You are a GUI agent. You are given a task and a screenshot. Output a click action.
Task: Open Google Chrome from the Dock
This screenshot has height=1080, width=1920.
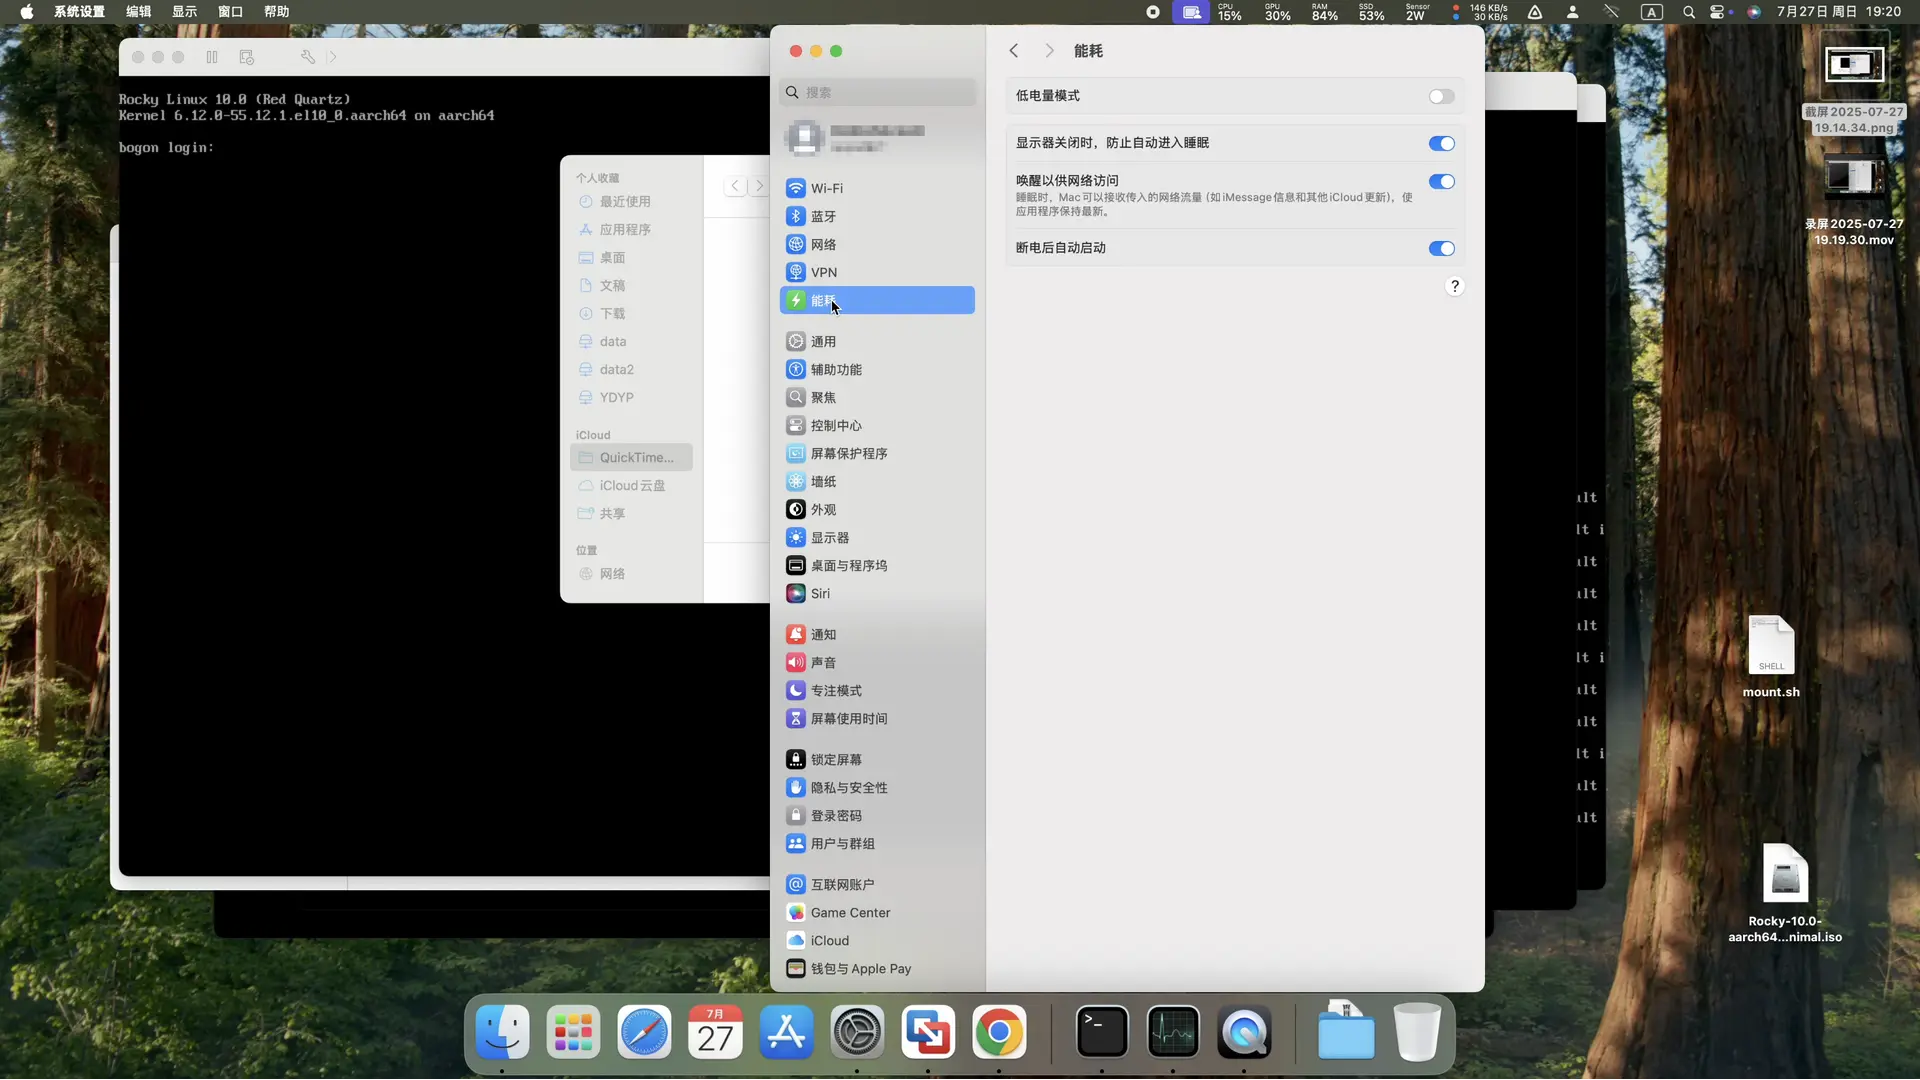pyautogui.click(x=999, y=1032)
